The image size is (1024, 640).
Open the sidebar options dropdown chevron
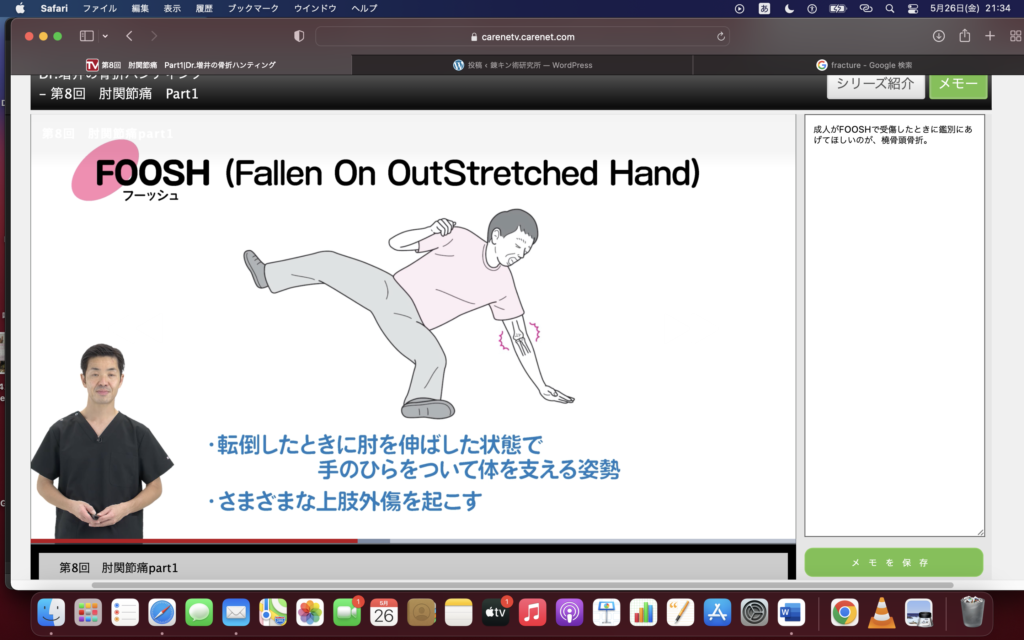(104, 36)
